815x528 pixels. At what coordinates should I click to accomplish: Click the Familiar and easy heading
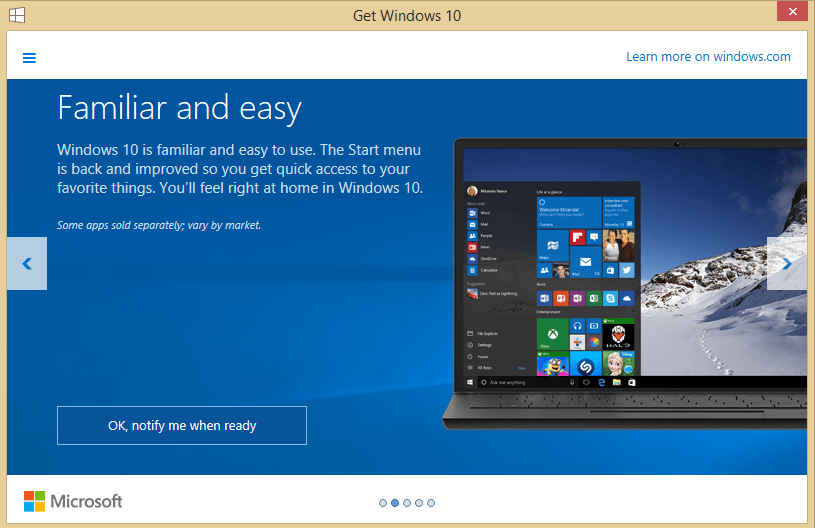coord(180,108)
